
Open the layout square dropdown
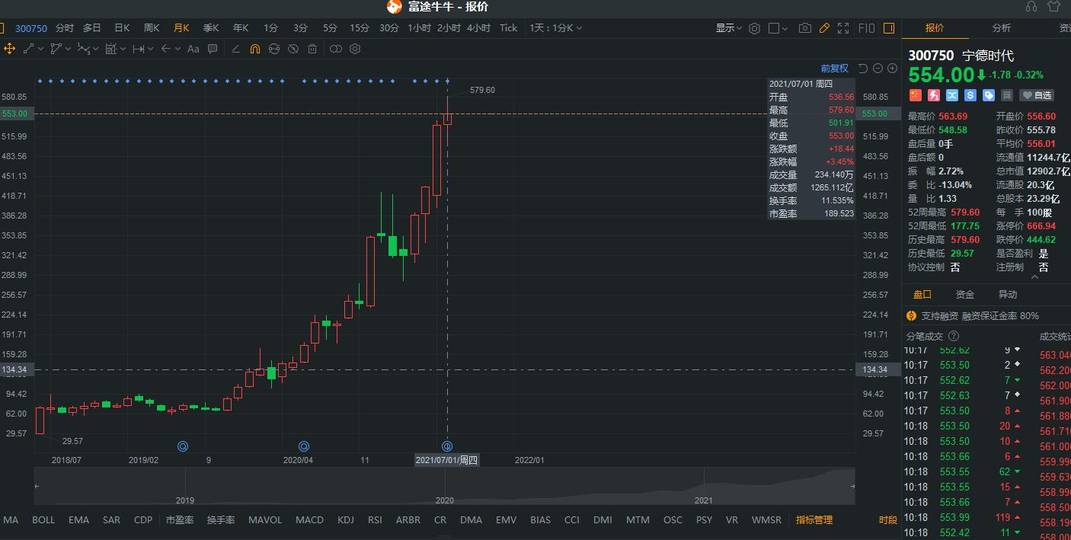click(778, 28)
